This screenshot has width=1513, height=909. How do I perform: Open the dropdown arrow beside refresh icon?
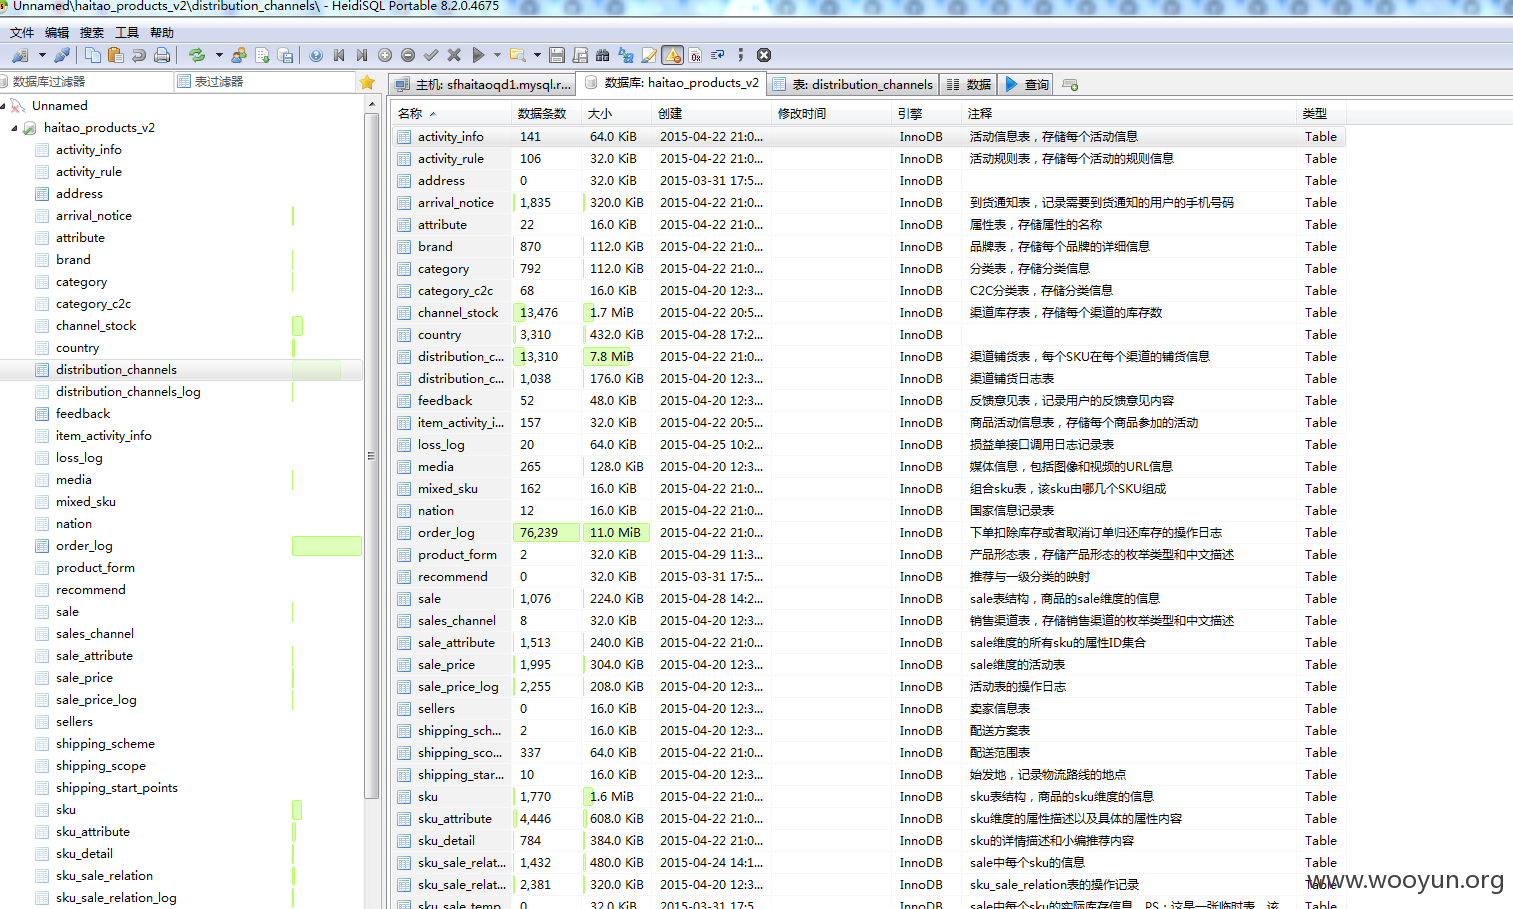[x=219, y=55]
